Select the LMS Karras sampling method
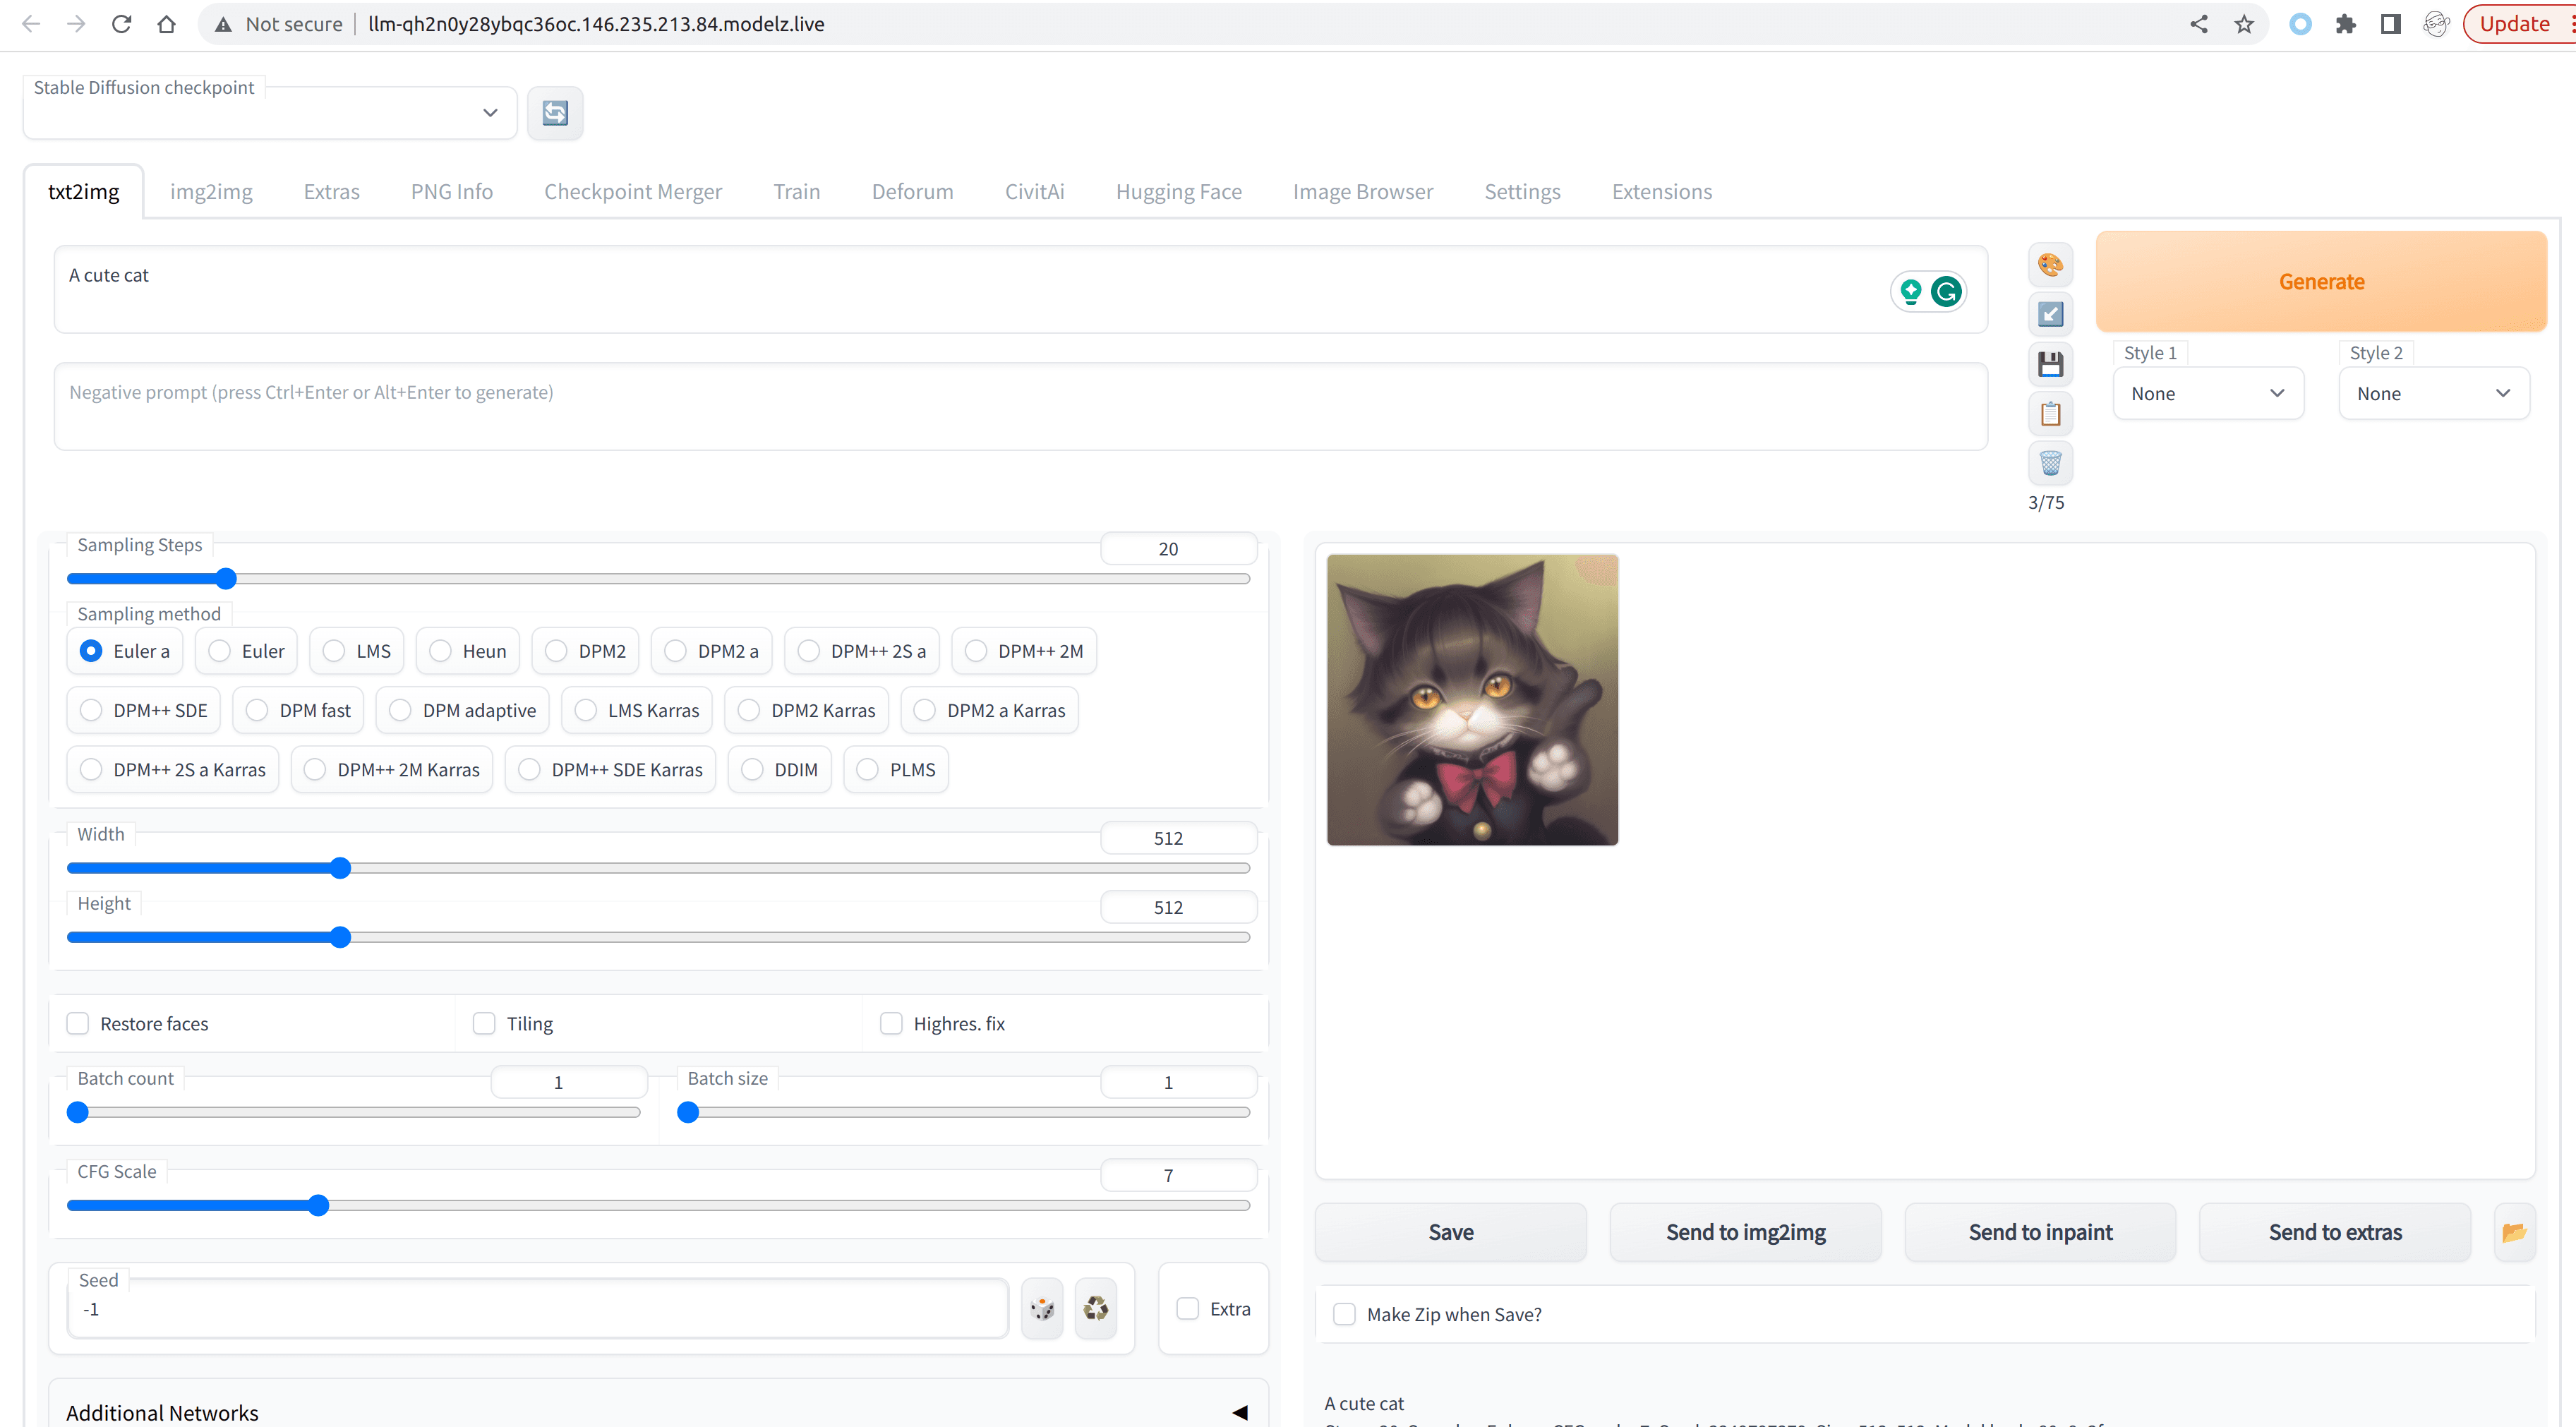2576x1427 pixels. tap(637, 711)
